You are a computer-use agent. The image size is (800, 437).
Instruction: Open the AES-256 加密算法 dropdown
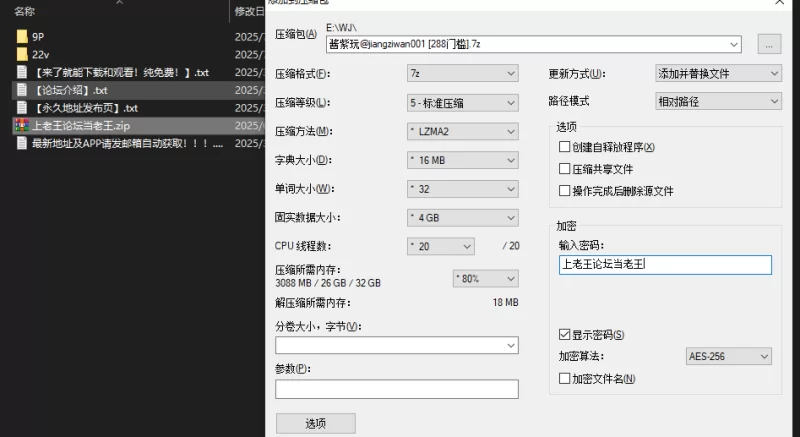[x=729, y=356]
